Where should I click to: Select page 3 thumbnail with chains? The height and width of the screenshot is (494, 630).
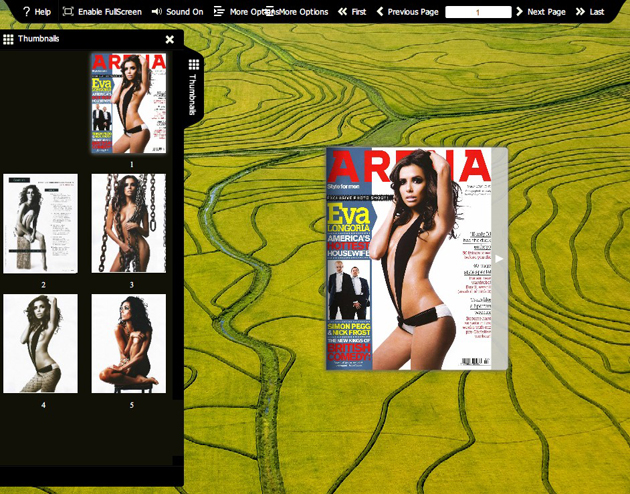coord(129,223)
